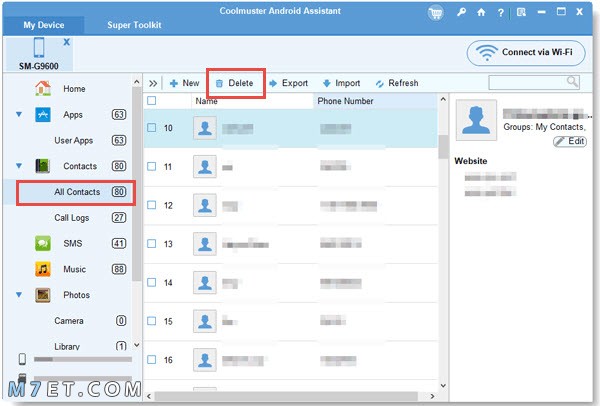The height and width of the screenshot is (406, 600).
Task: Click into the contacts search field
Action: tap(527, 82)
